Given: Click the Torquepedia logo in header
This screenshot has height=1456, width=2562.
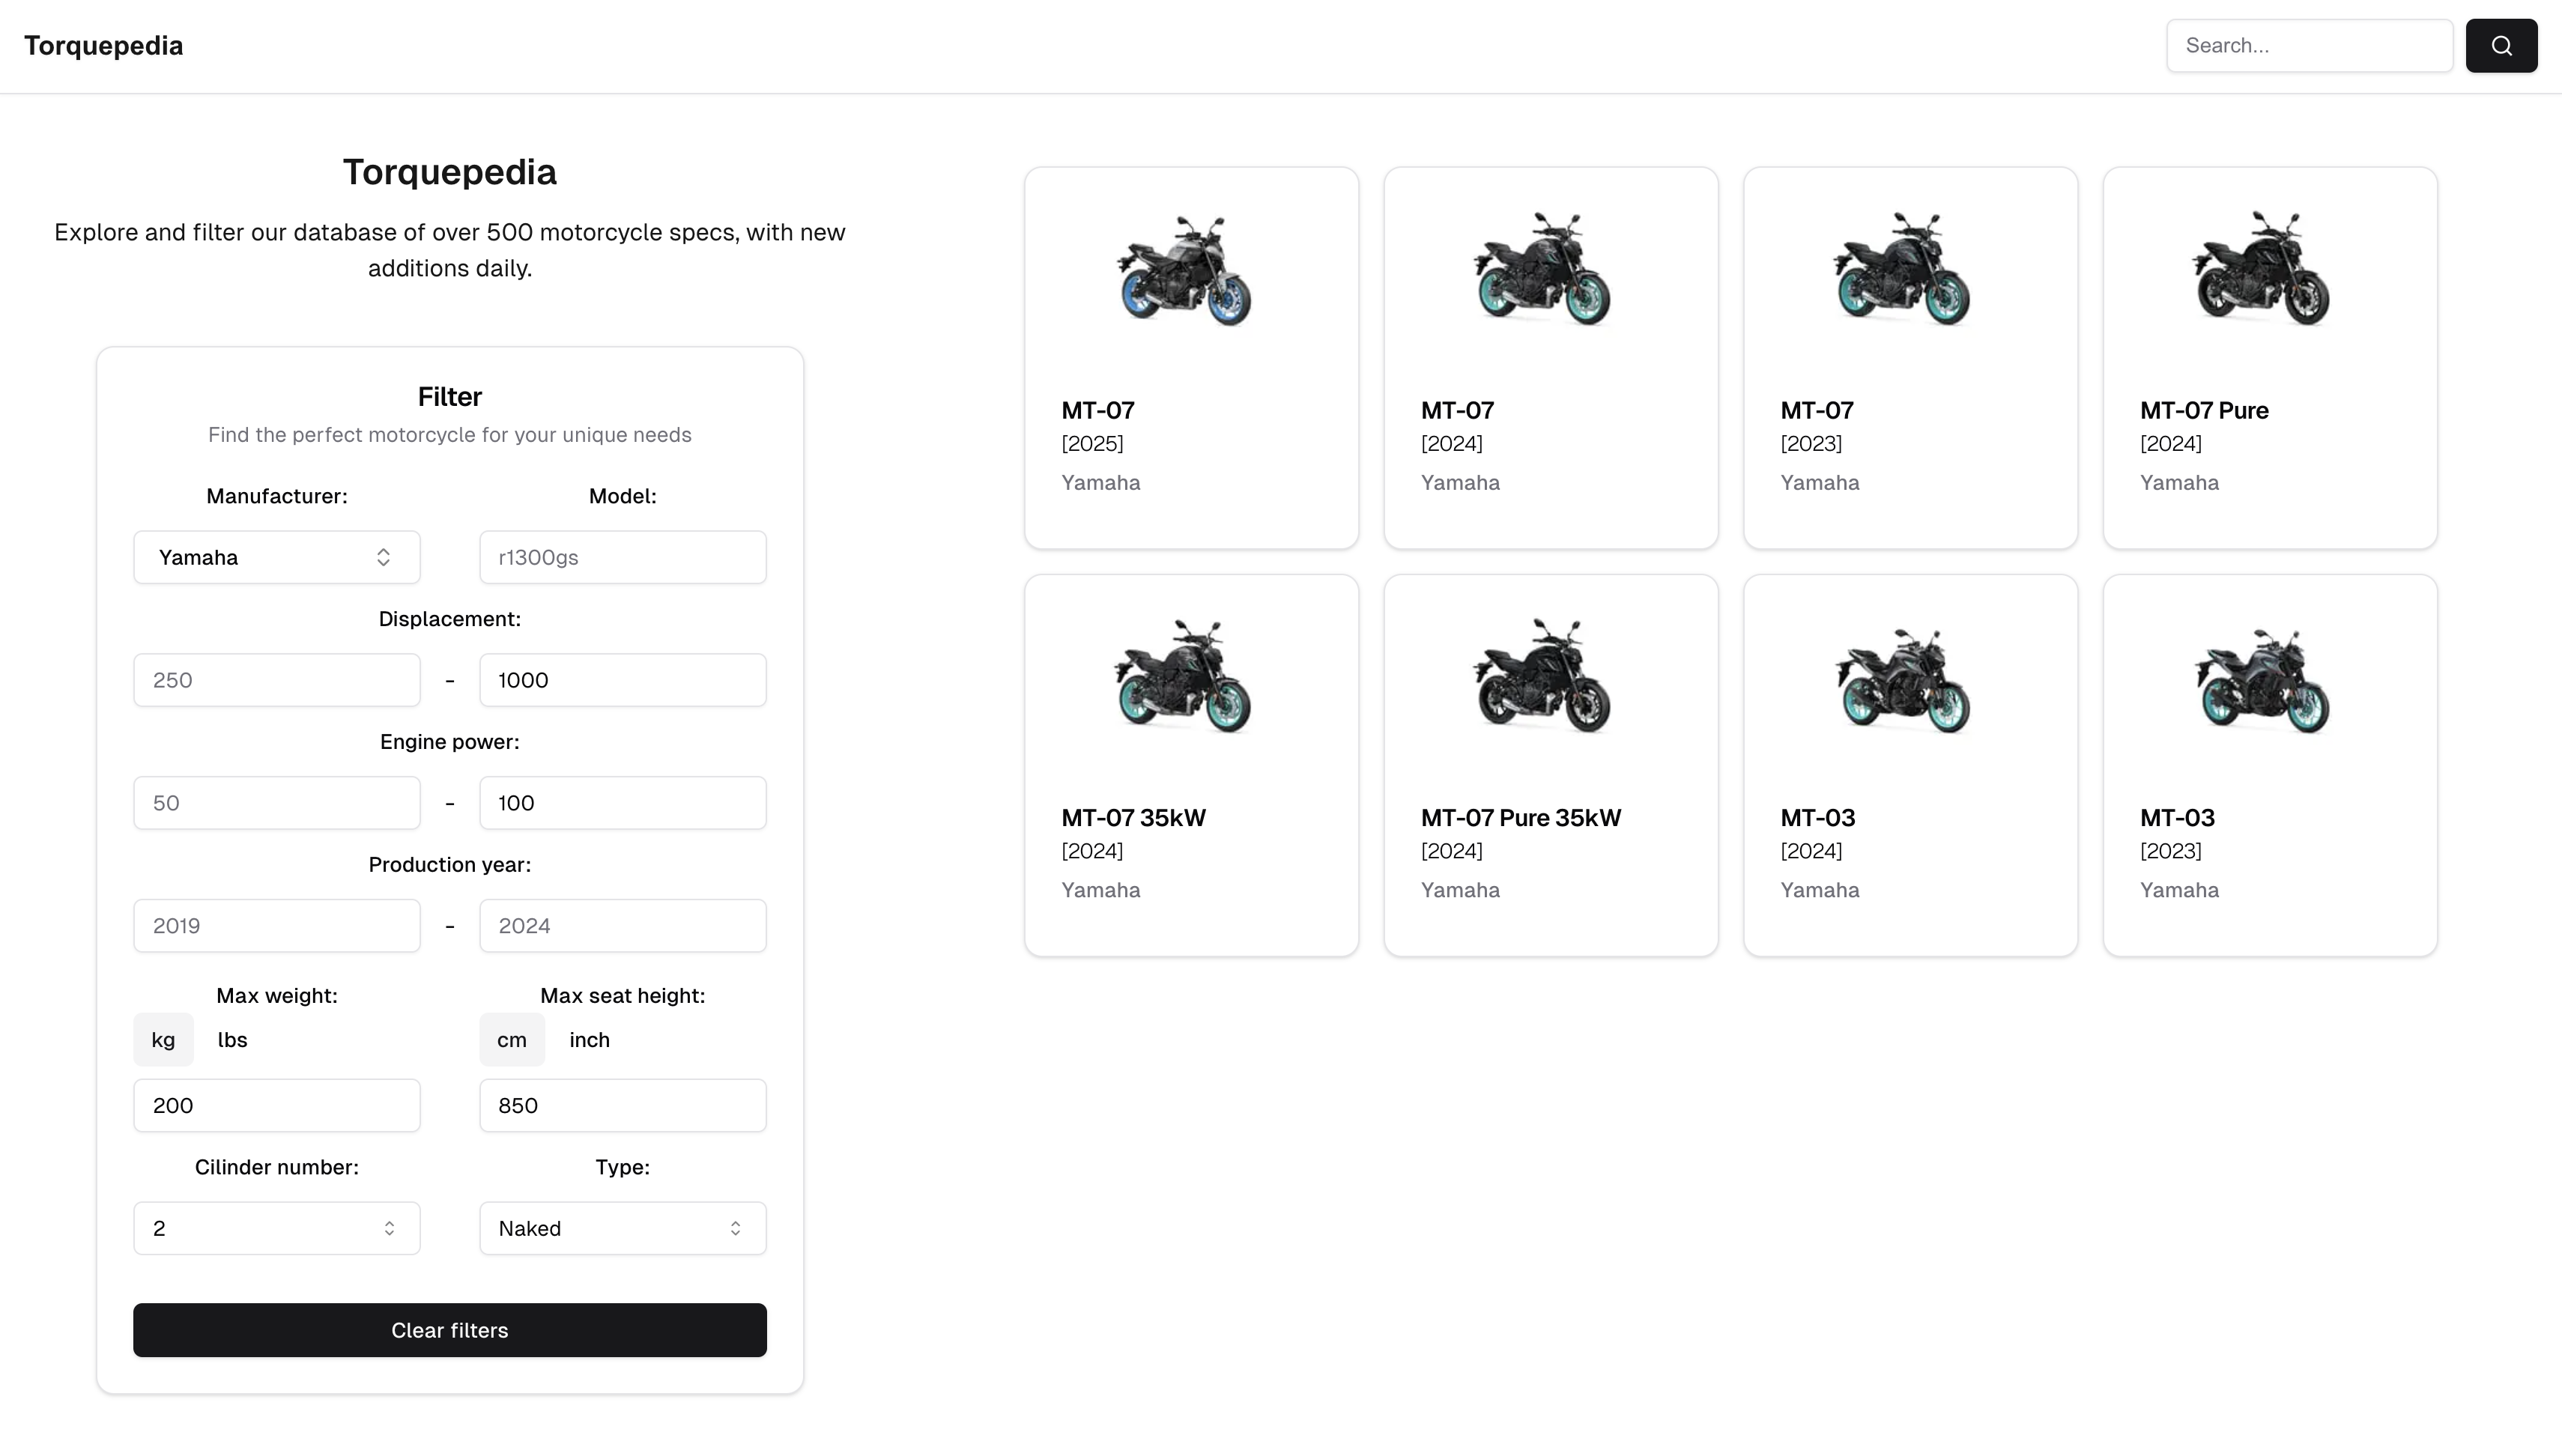Looking at the screenshot, I should [x=104, y=46].
